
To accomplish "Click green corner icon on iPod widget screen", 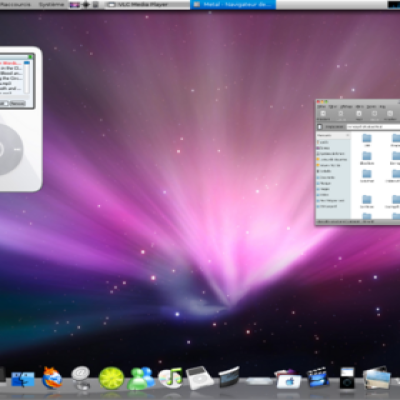I will point(30,57).
